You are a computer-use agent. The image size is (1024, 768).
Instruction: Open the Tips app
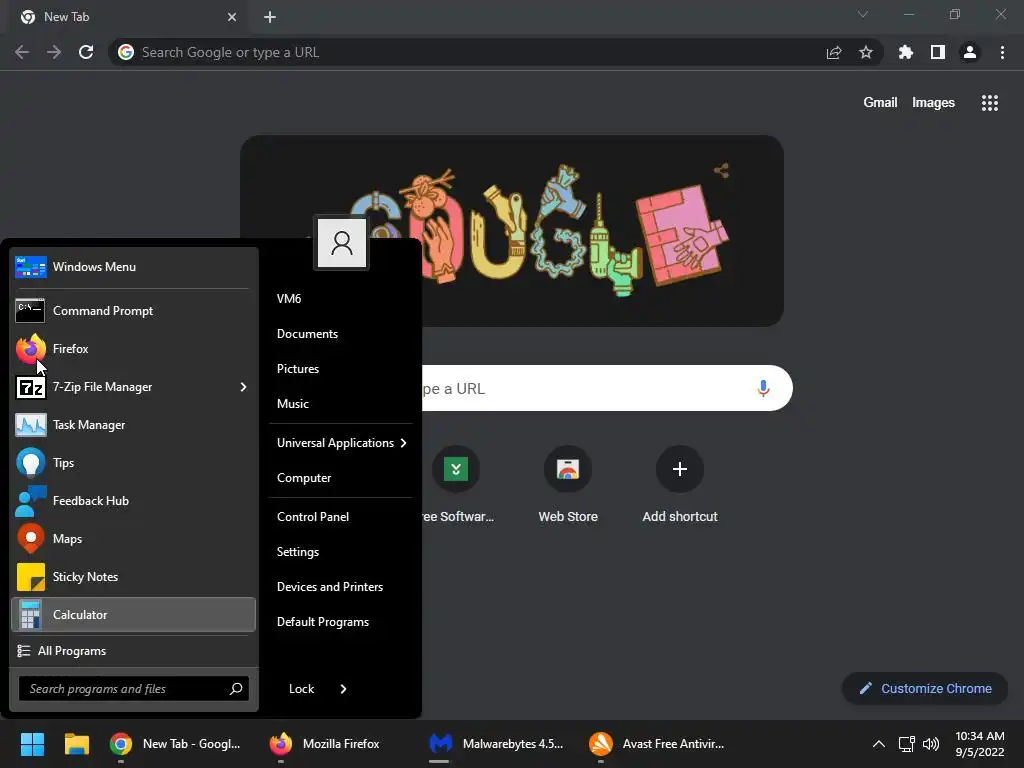[x=133, y=462]
